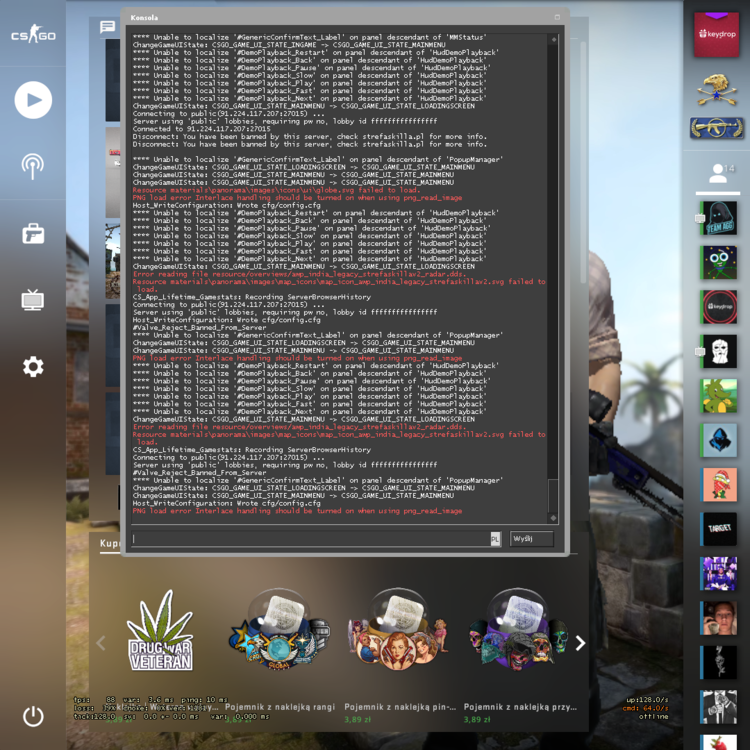Click the PL language indicator in console
The image size is (750, 750).
(495, 540)
